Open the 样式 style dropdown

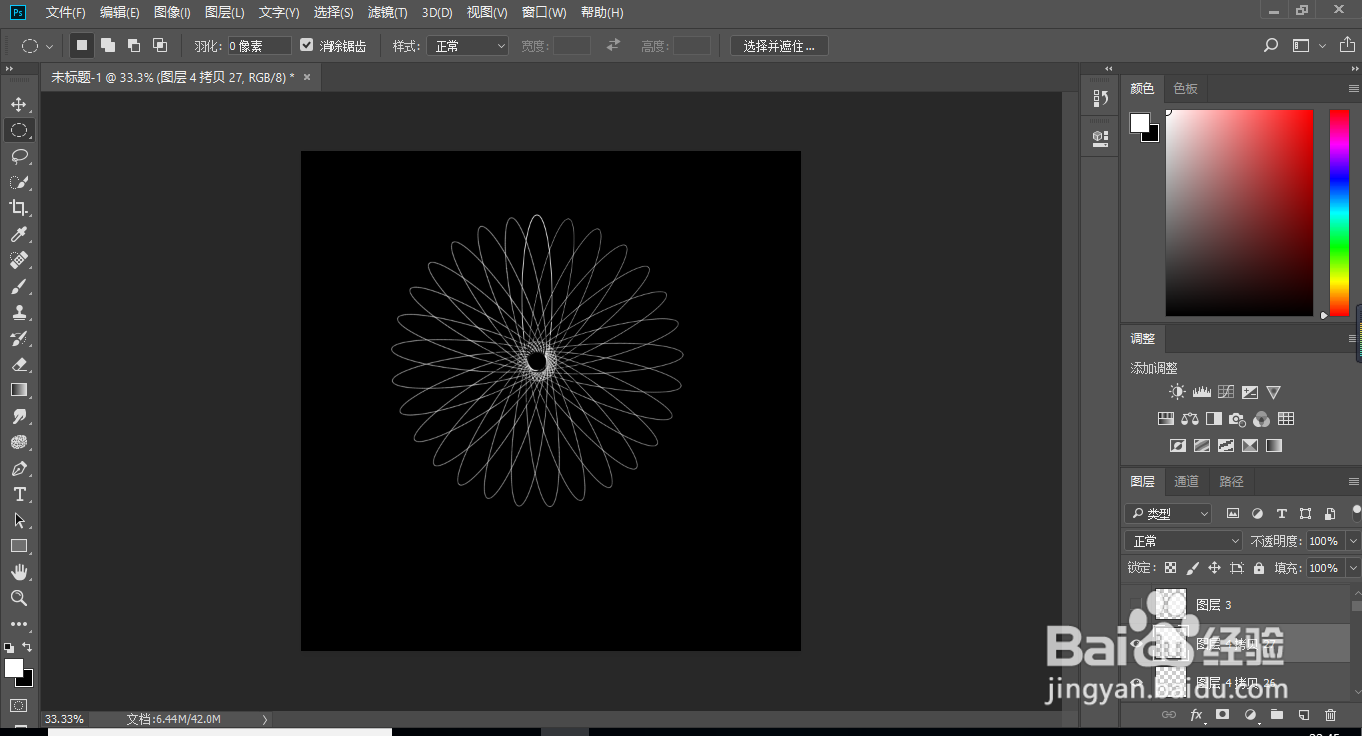467,46
